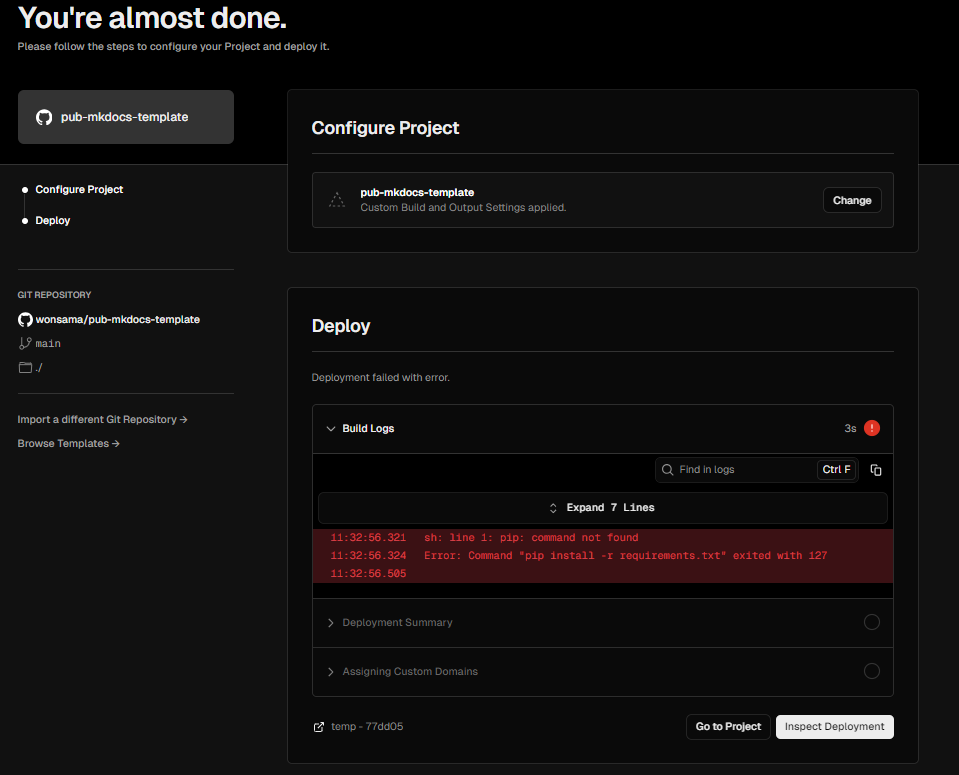Click the GitHub icon beside pub-mkdocs-template card
959x775 pixels.
(44, 117)
